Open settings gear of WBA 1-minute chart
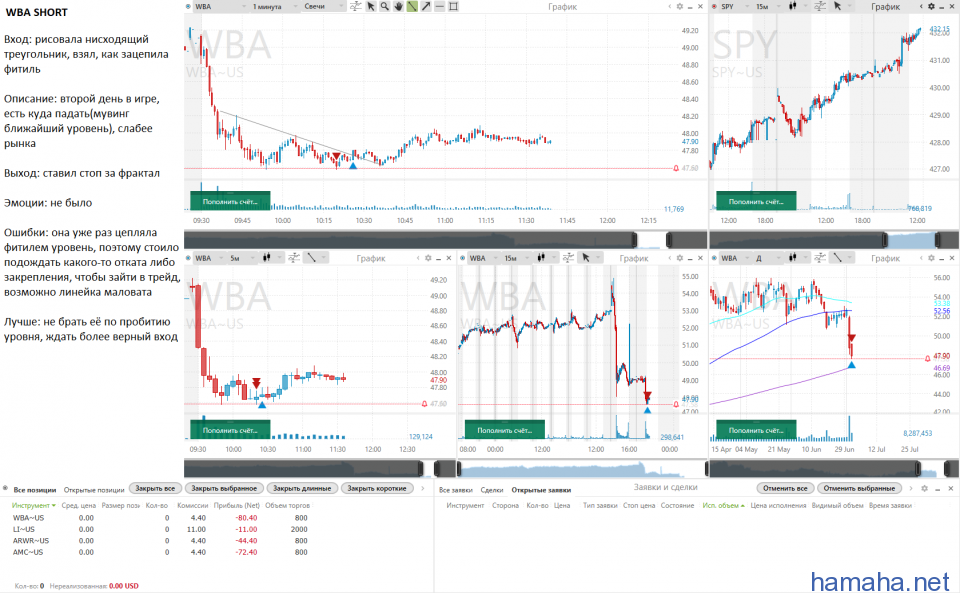This screenshot has height=593, width=960. point(680,6)
